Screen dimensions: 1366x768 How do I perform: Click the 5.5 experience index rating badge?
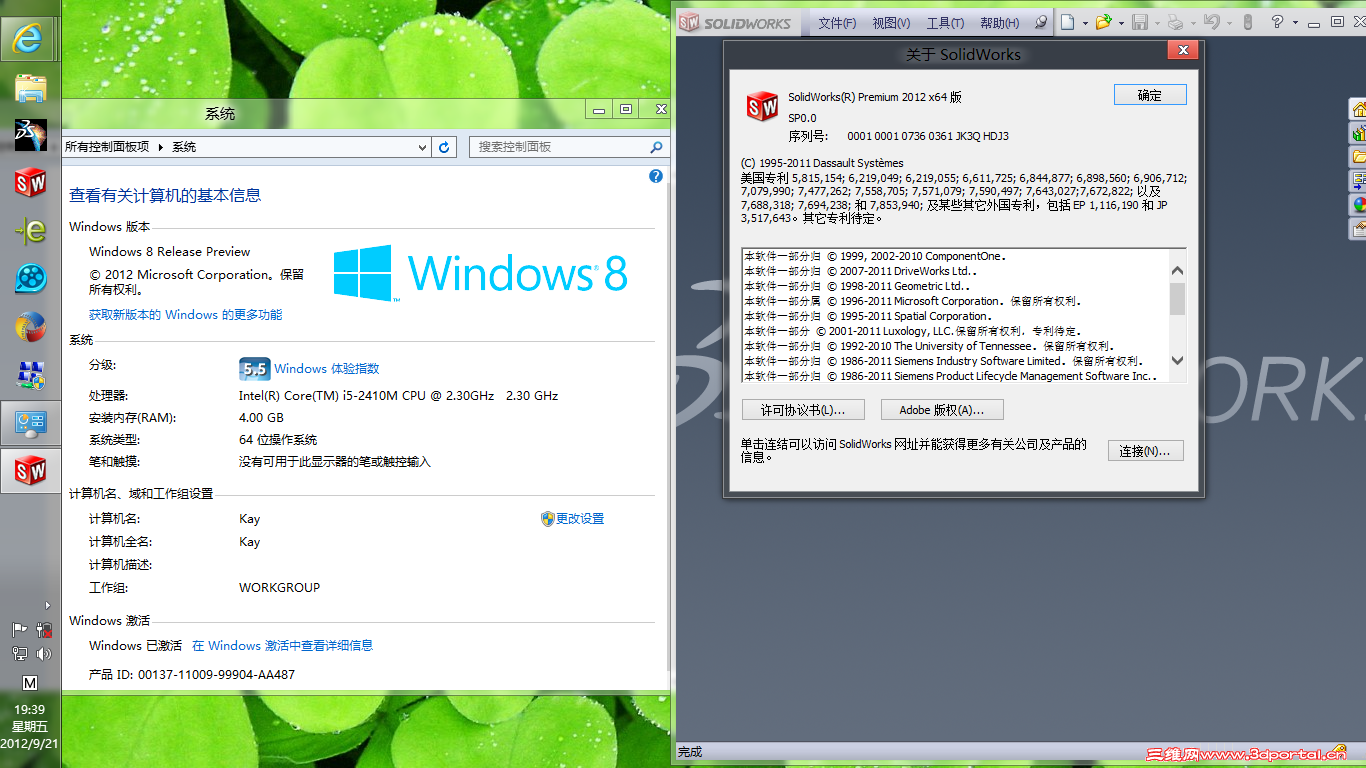(x=255, y=369)
